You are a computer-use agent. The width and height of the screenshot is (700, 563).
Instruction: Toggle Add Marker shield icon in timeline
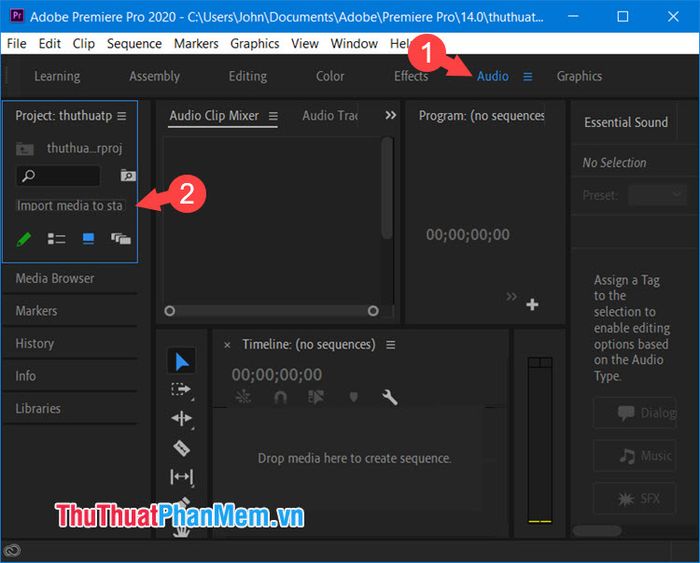tap(354, 397)
